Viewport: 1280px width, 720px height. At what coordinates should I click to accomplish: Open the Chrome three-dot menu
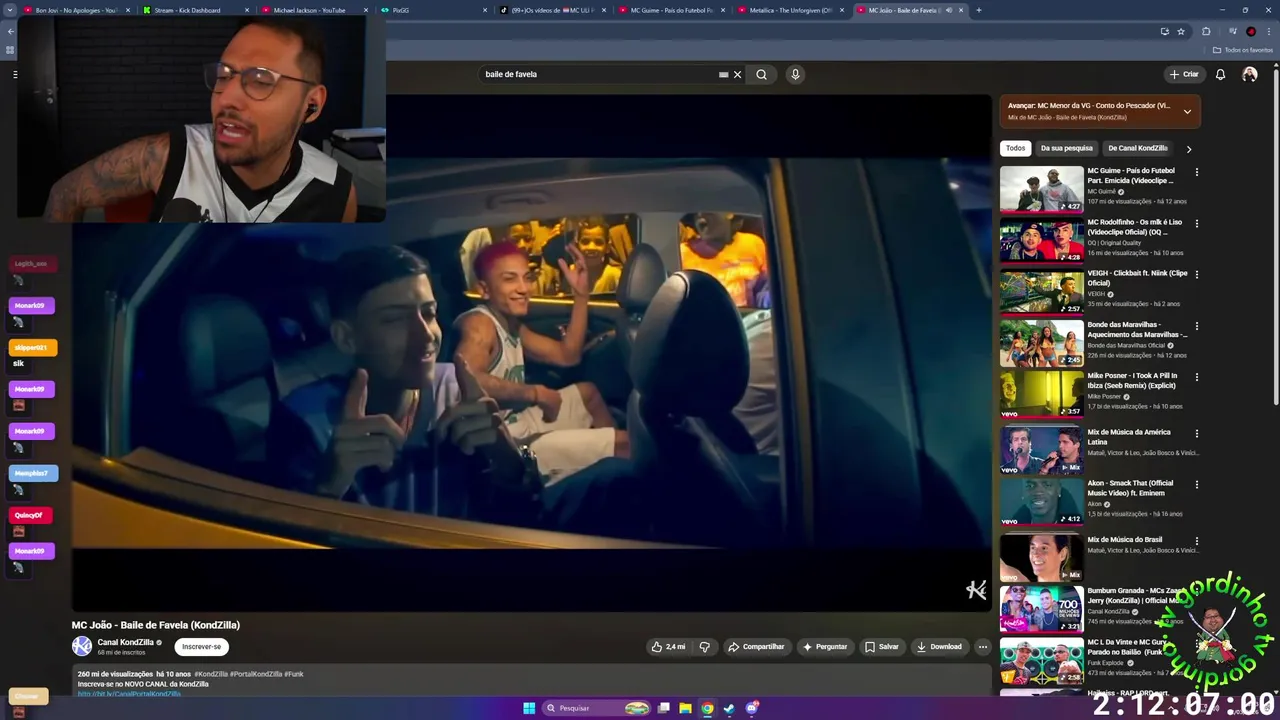pyautogui.click(x=1267, y=31)
